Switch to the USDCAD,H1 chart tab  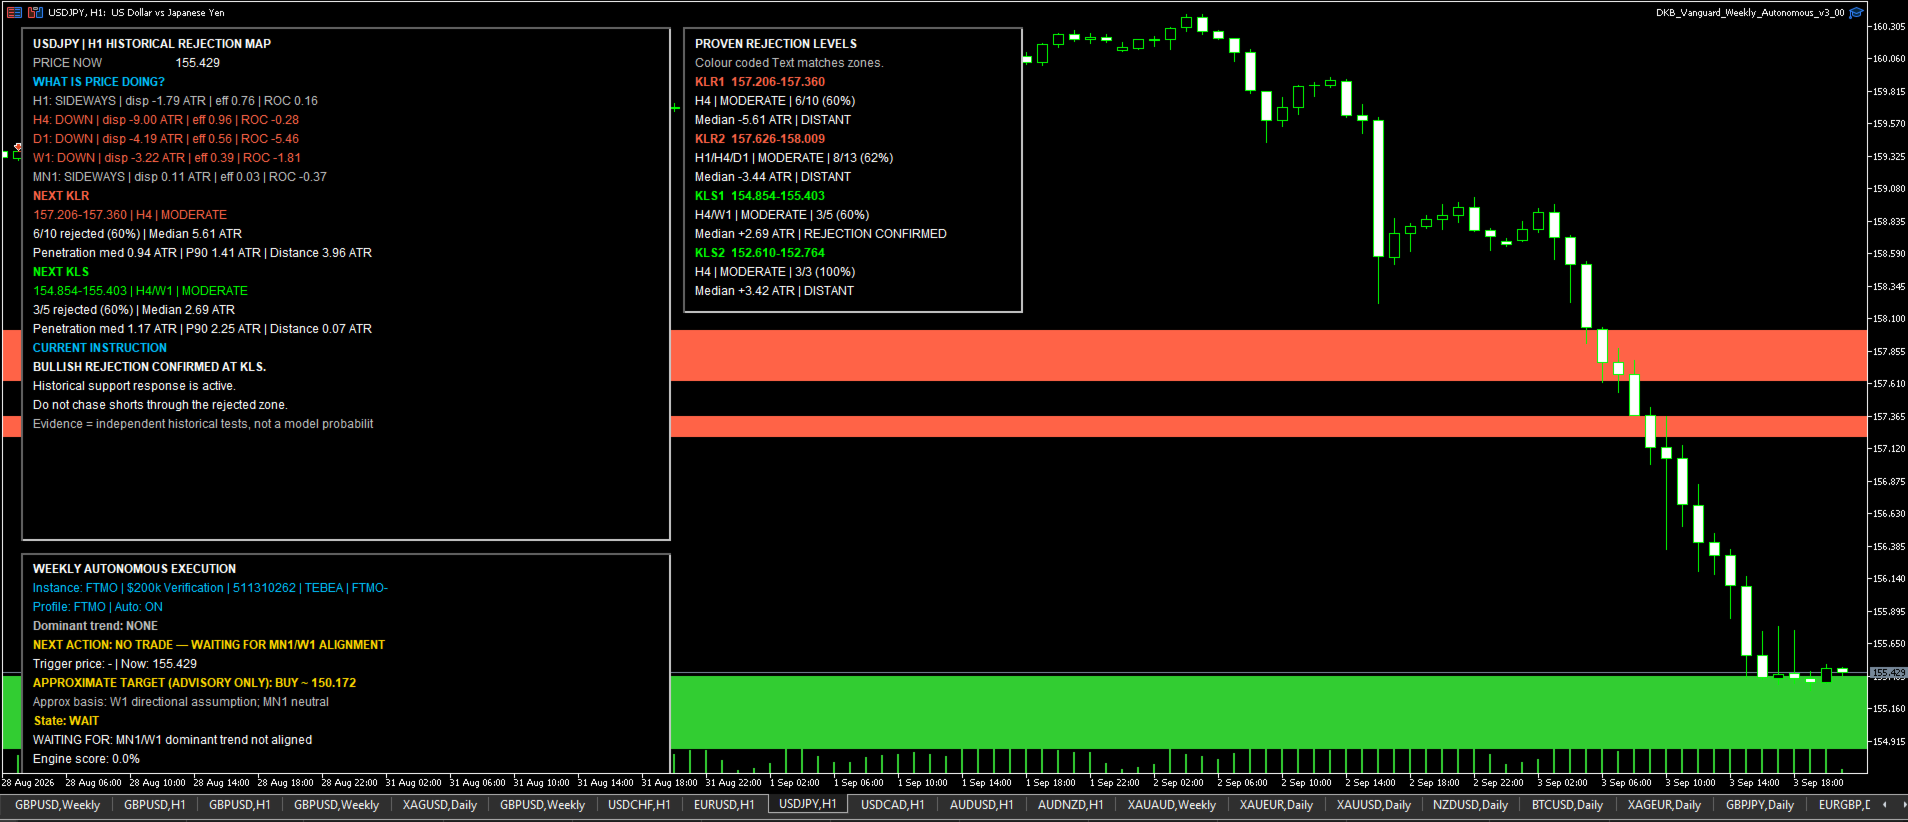coord(892,804)
